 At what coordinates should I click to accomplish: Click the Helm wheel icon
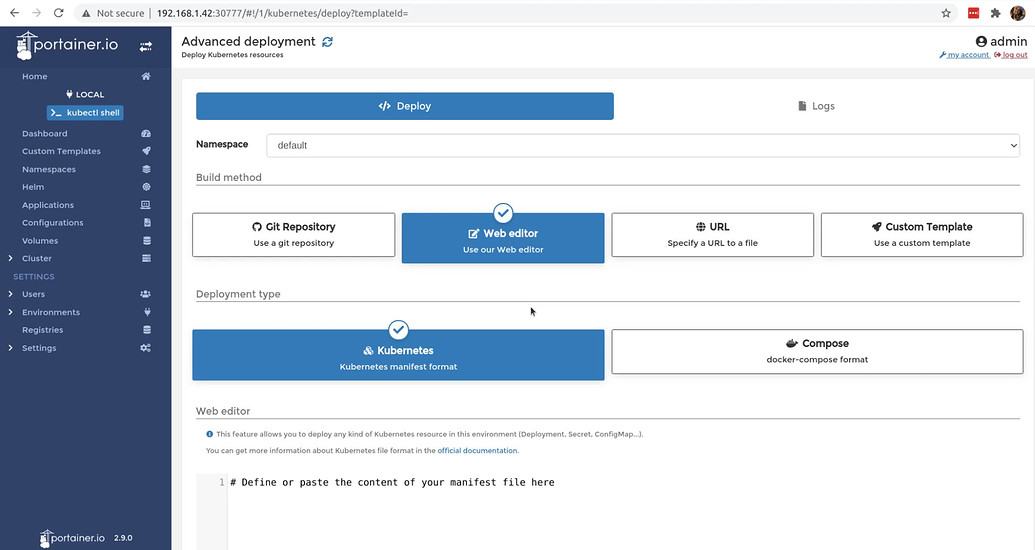(146, 187)
